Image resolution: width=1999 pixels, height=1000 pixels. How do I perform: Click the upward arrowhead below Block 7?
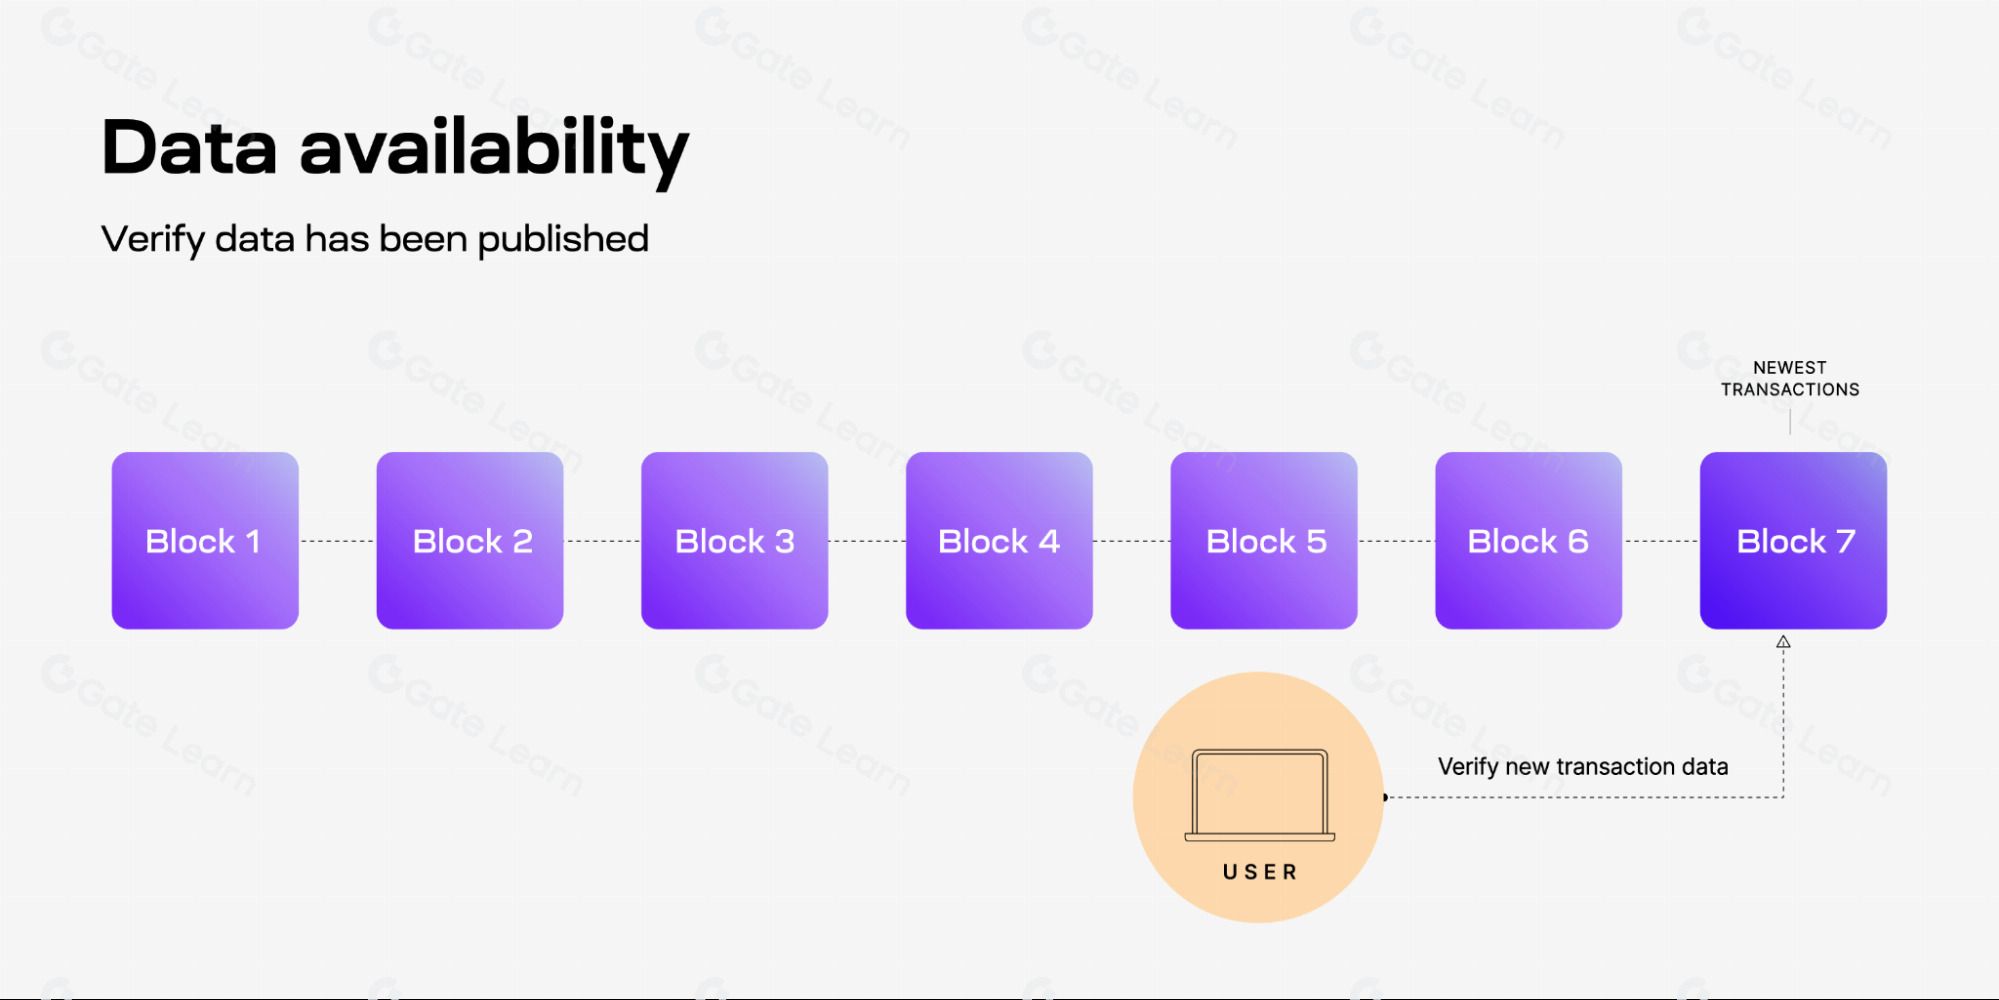pos(1783,642)
